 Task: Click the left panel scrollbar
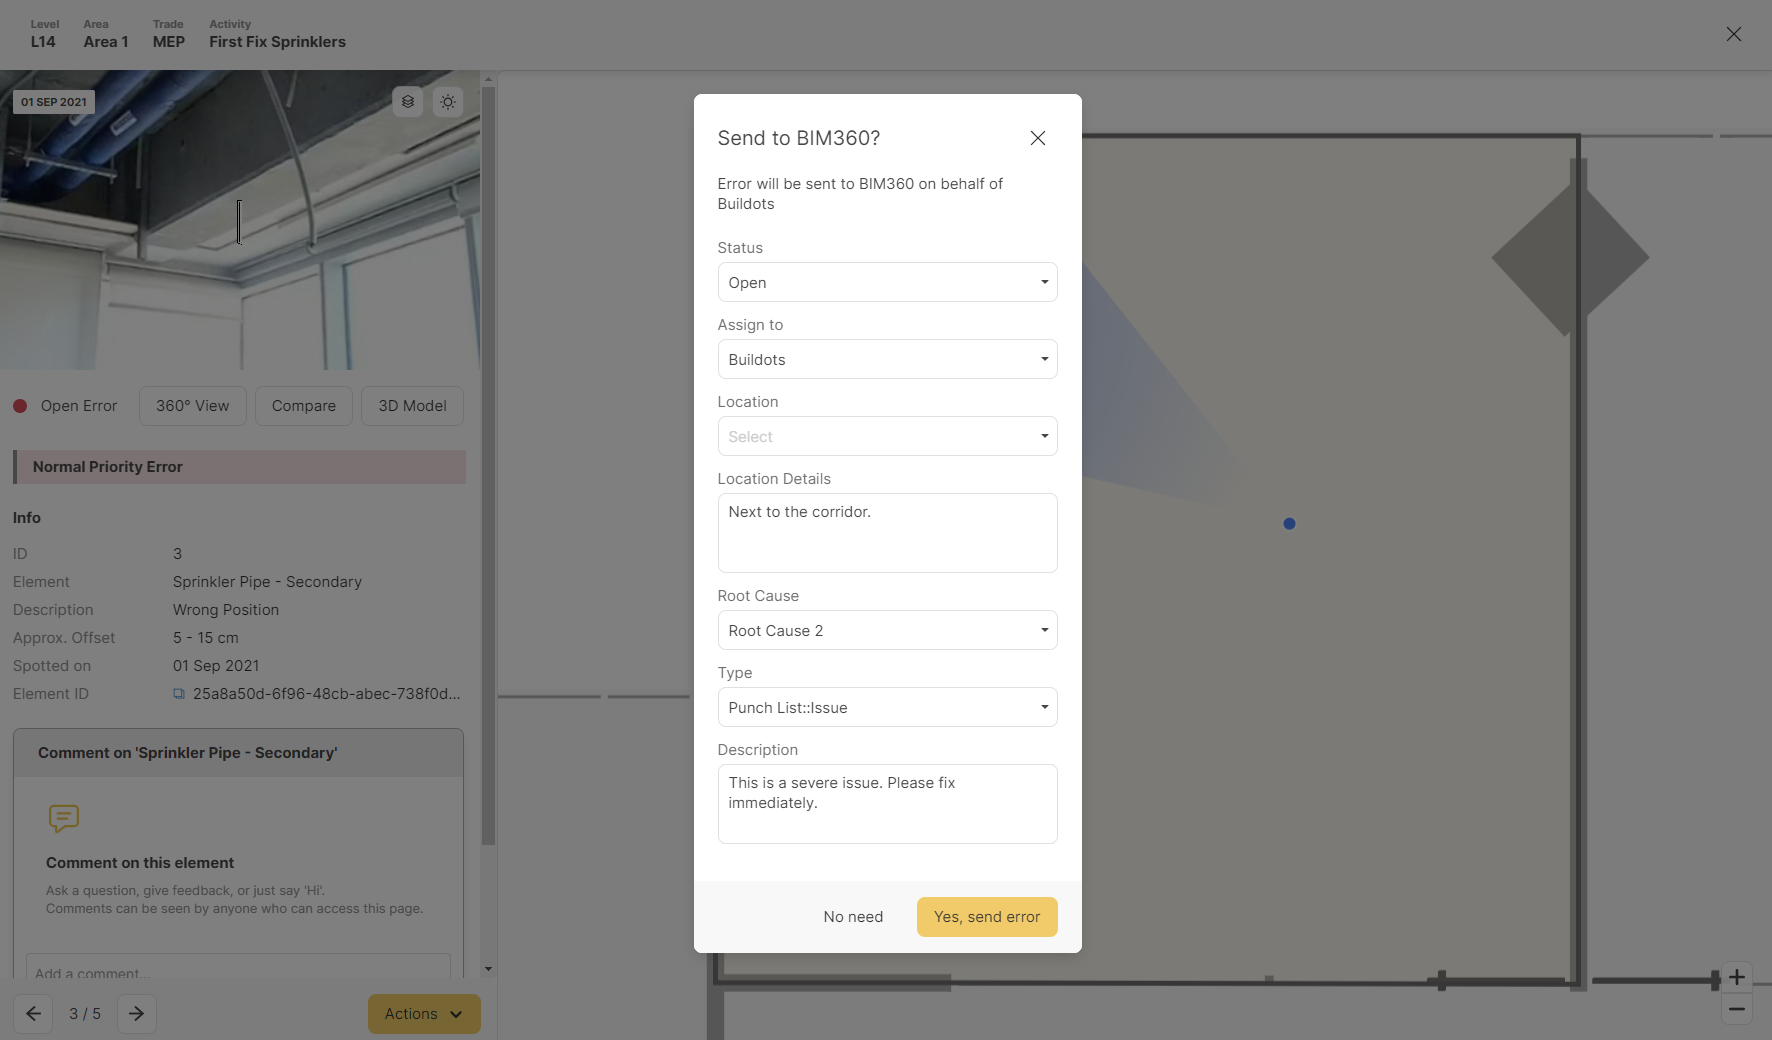(x=488, y=465)
